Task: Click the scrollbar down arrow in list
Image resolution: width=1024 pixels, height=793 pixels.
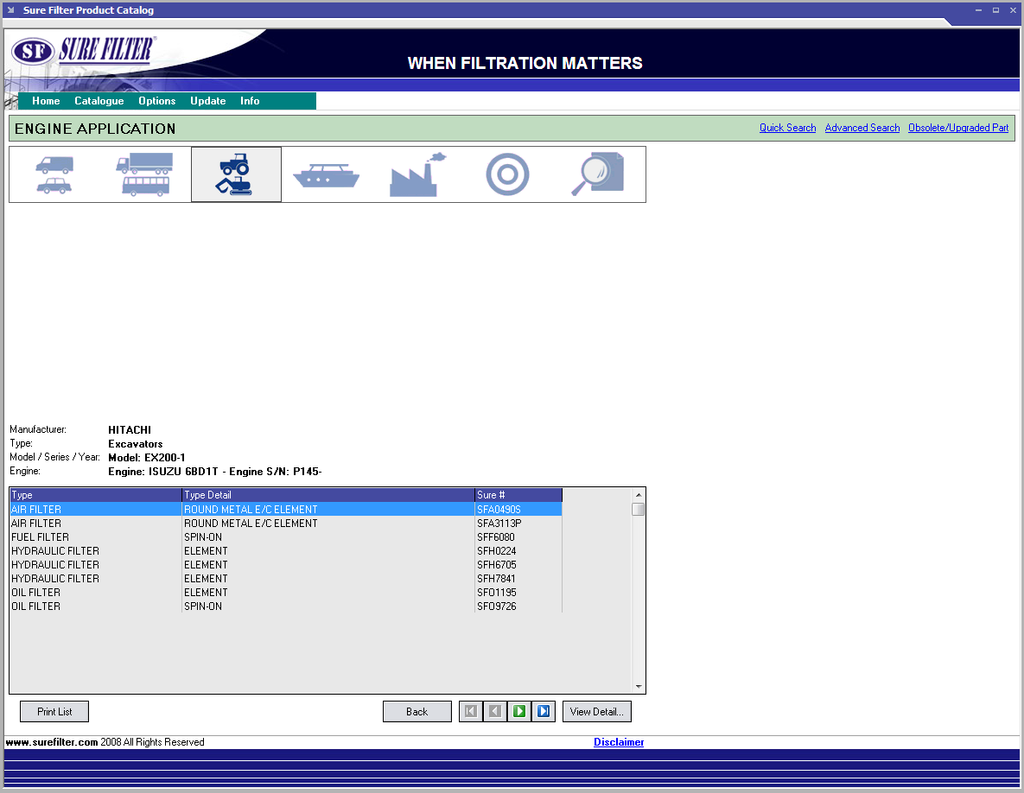Action: click(638, 687)
